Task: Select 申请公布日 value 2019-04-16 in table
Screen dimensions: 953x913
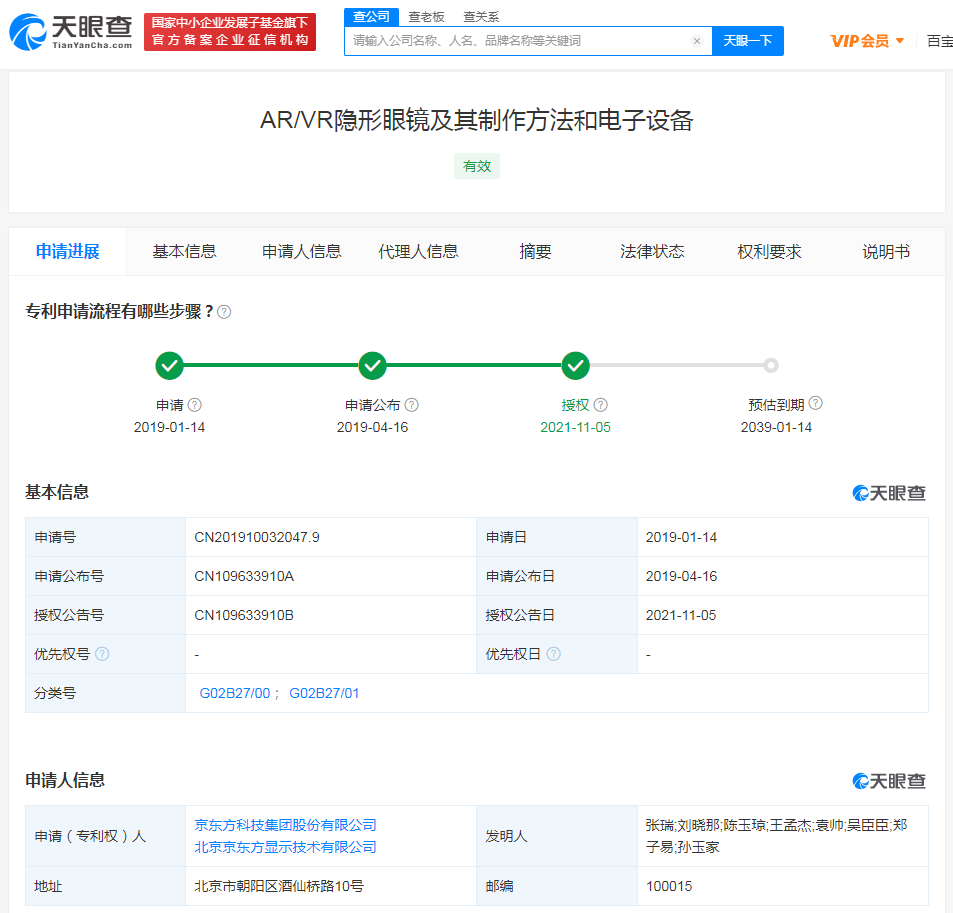Action: point(681,576)
